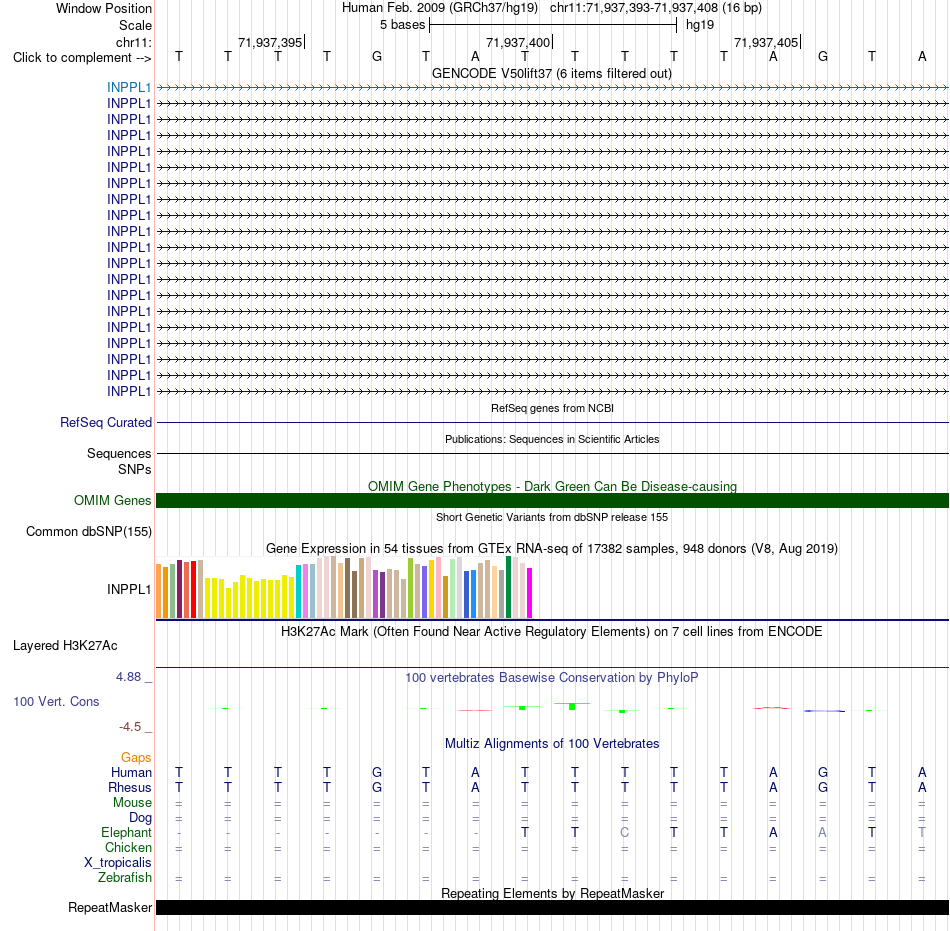
Task: Click the black Sequences publications track line
Action: point(552,453)
